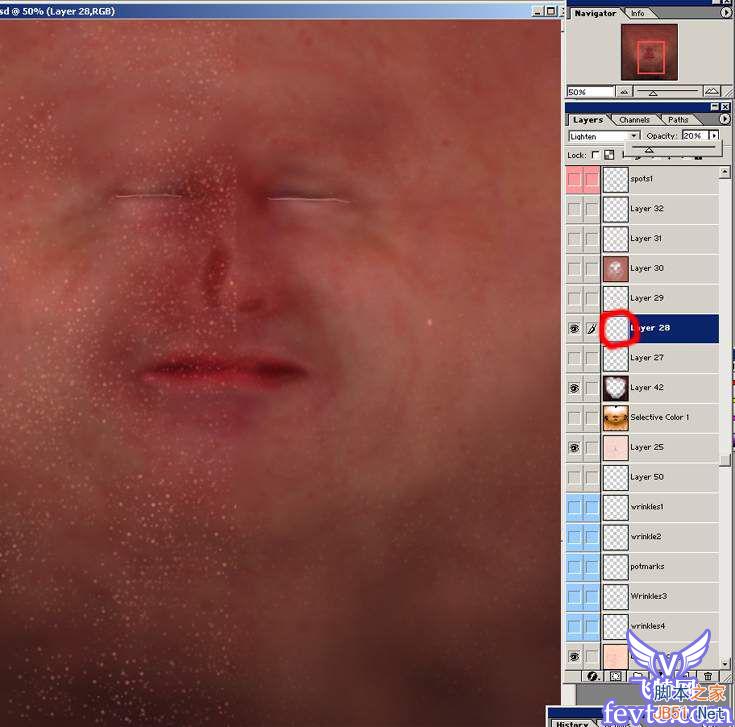Maximize the document window
This screenshot has width=735, height=727.
(x=551, y=11)
